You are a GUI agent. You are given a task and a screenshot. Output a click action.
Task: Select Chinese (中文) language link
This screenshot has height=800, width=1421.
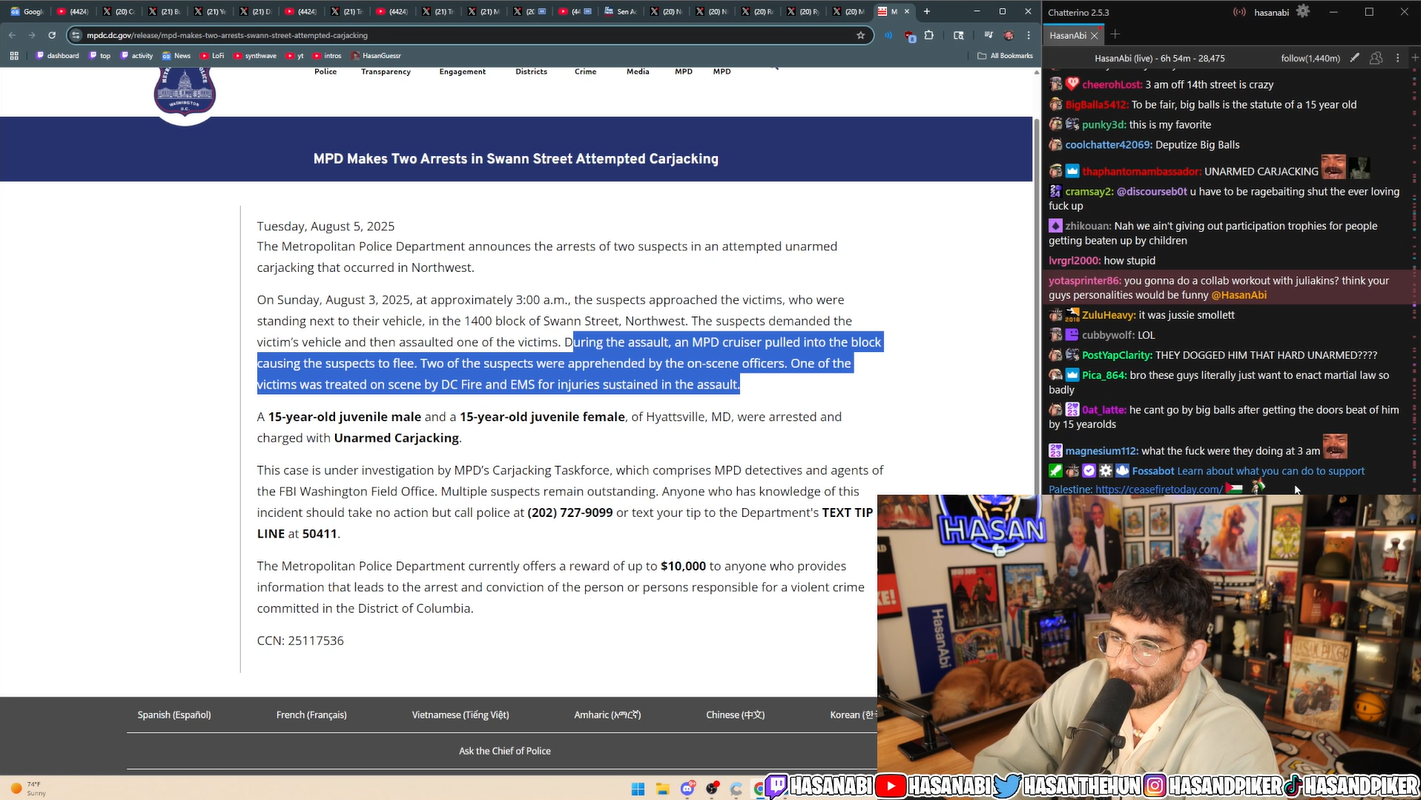pos(735,715)
